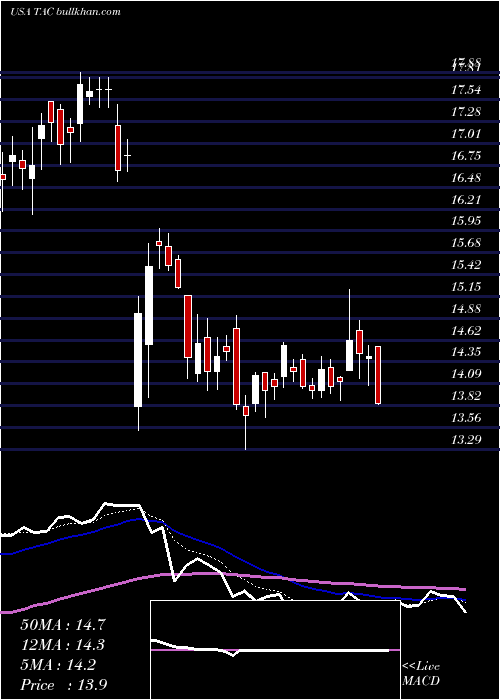500x700 pixels.
Task: Click the MACD inset chart panel
Action: [x=275, y=650]
